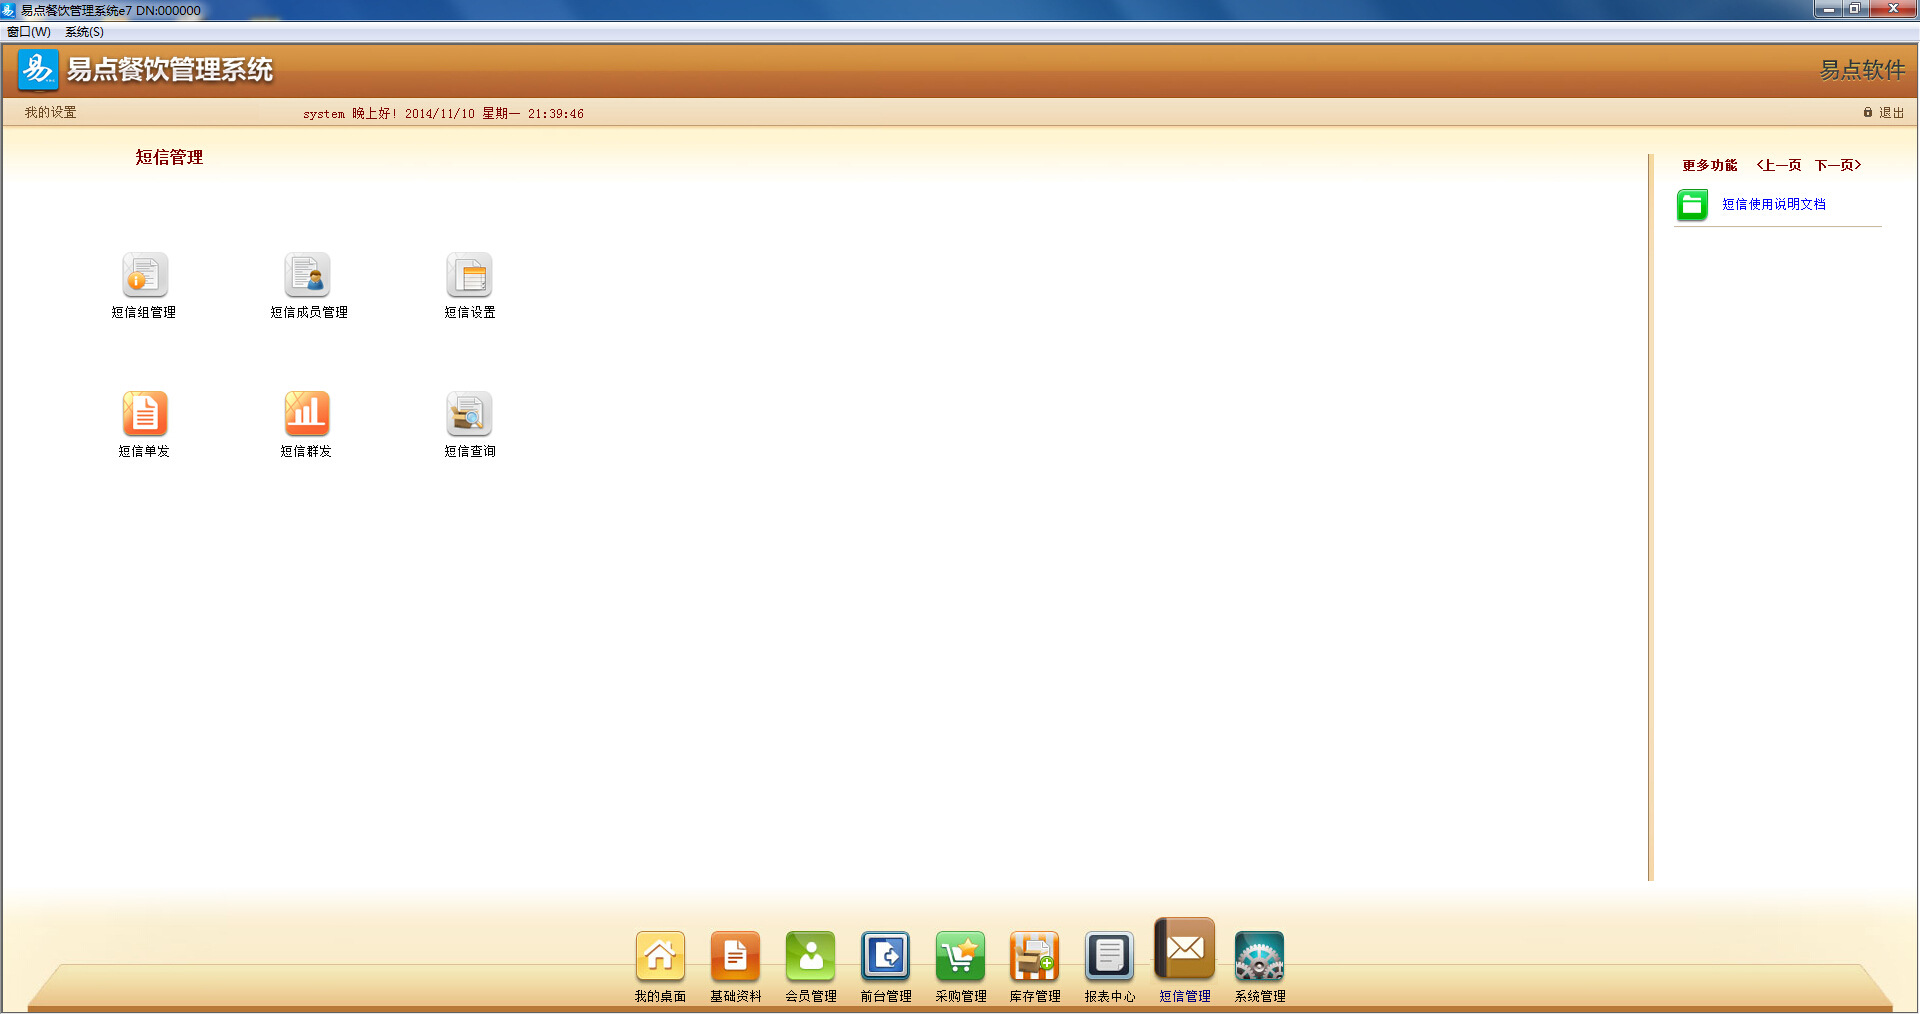Viewport: 1920px width, 1014px height.
Task: Open 短信成员管理 module icon
Action: pos(307,275)
